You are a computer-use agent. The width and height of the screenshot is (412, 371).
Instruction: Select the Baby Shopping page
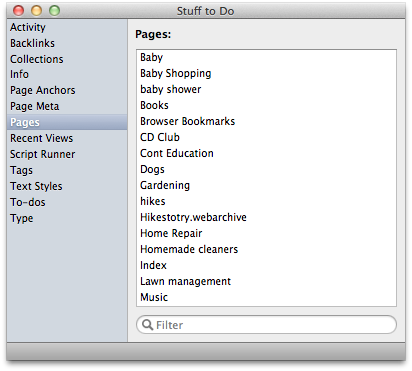[266, 73]
